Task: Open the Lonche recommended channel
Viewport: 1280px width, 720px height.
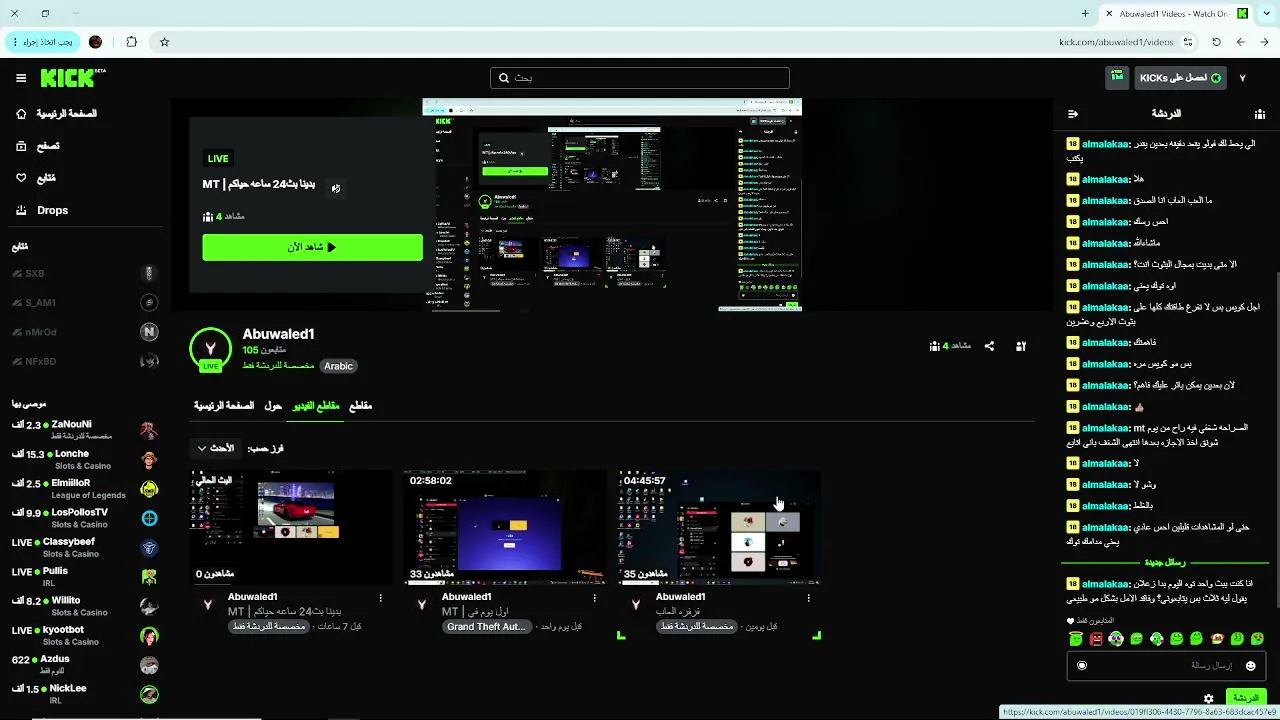Action: (85, 459)
